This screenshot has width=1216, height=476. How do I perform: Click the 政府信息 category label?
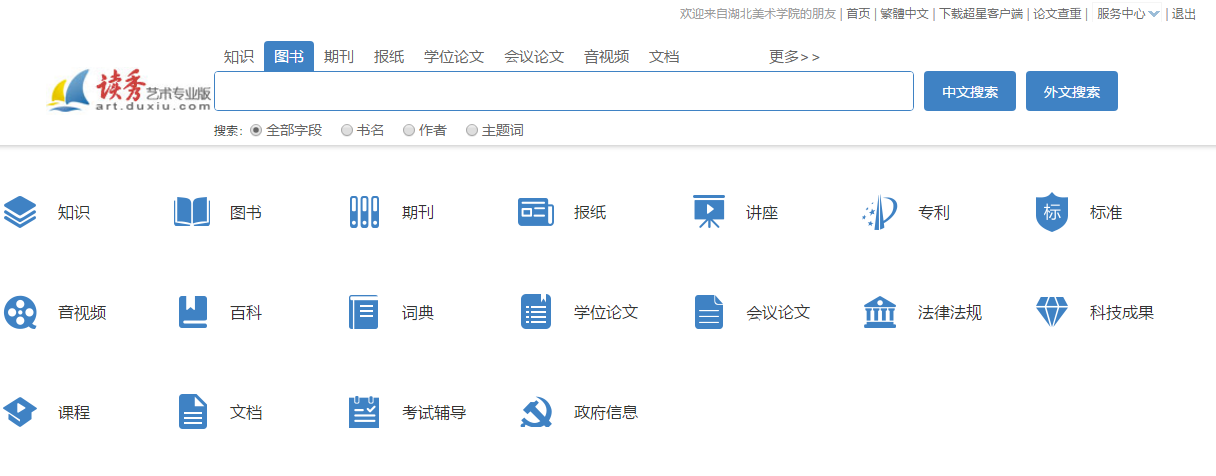coord(606,412)
